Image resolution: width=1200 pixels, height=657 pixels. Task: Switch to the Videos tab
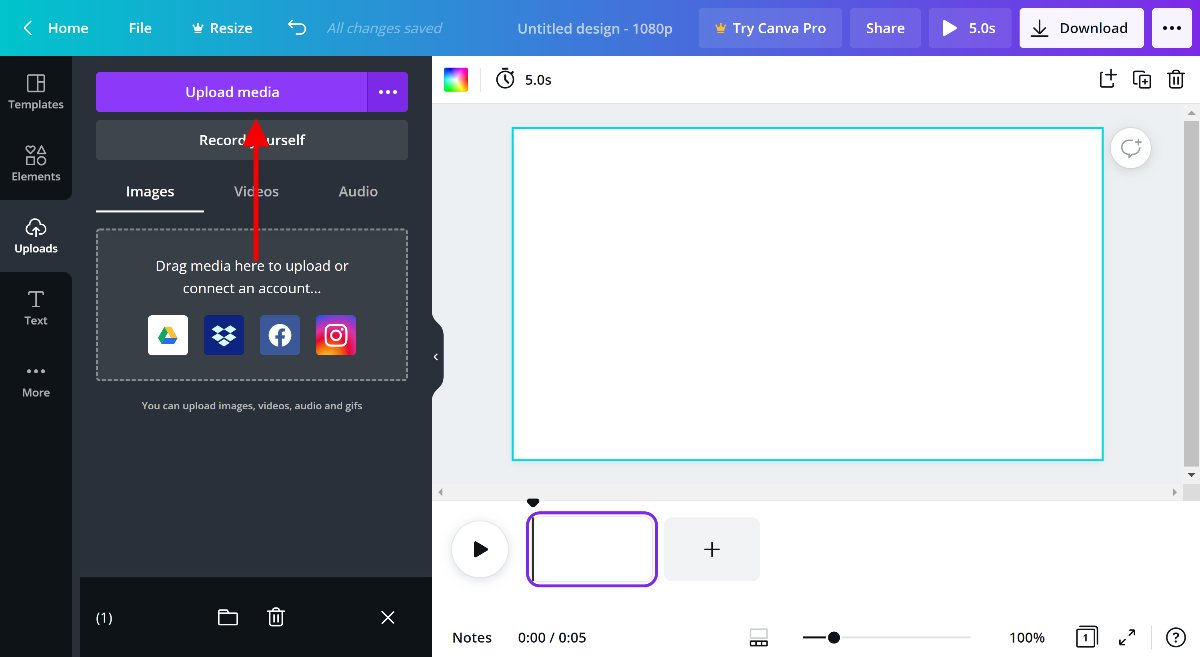pos(256,191)
